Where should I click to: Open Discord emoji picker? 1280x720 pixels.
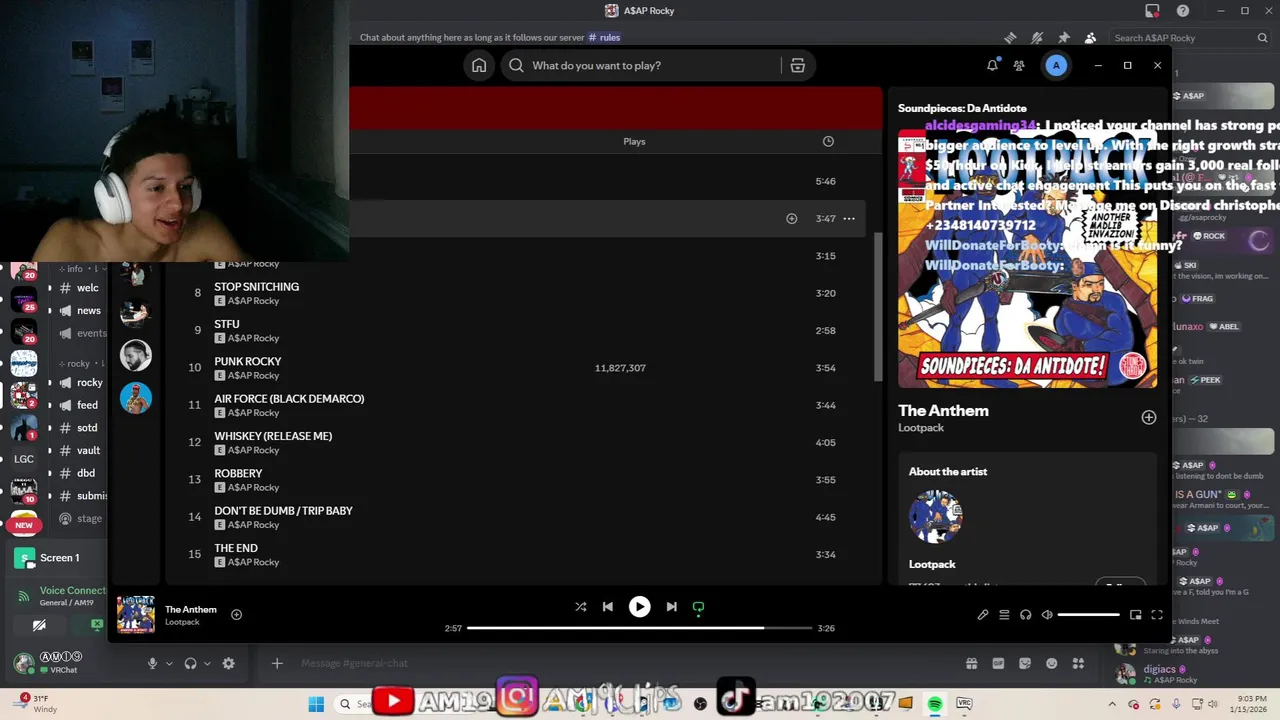click(x=1051, y=663)
